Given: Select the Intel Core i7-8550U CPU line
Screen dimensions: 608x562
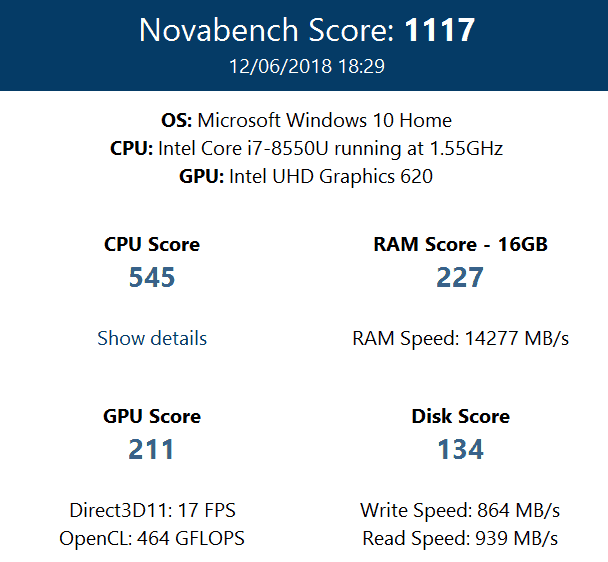Looking at the screenshot, I should [x=306, y=148].
